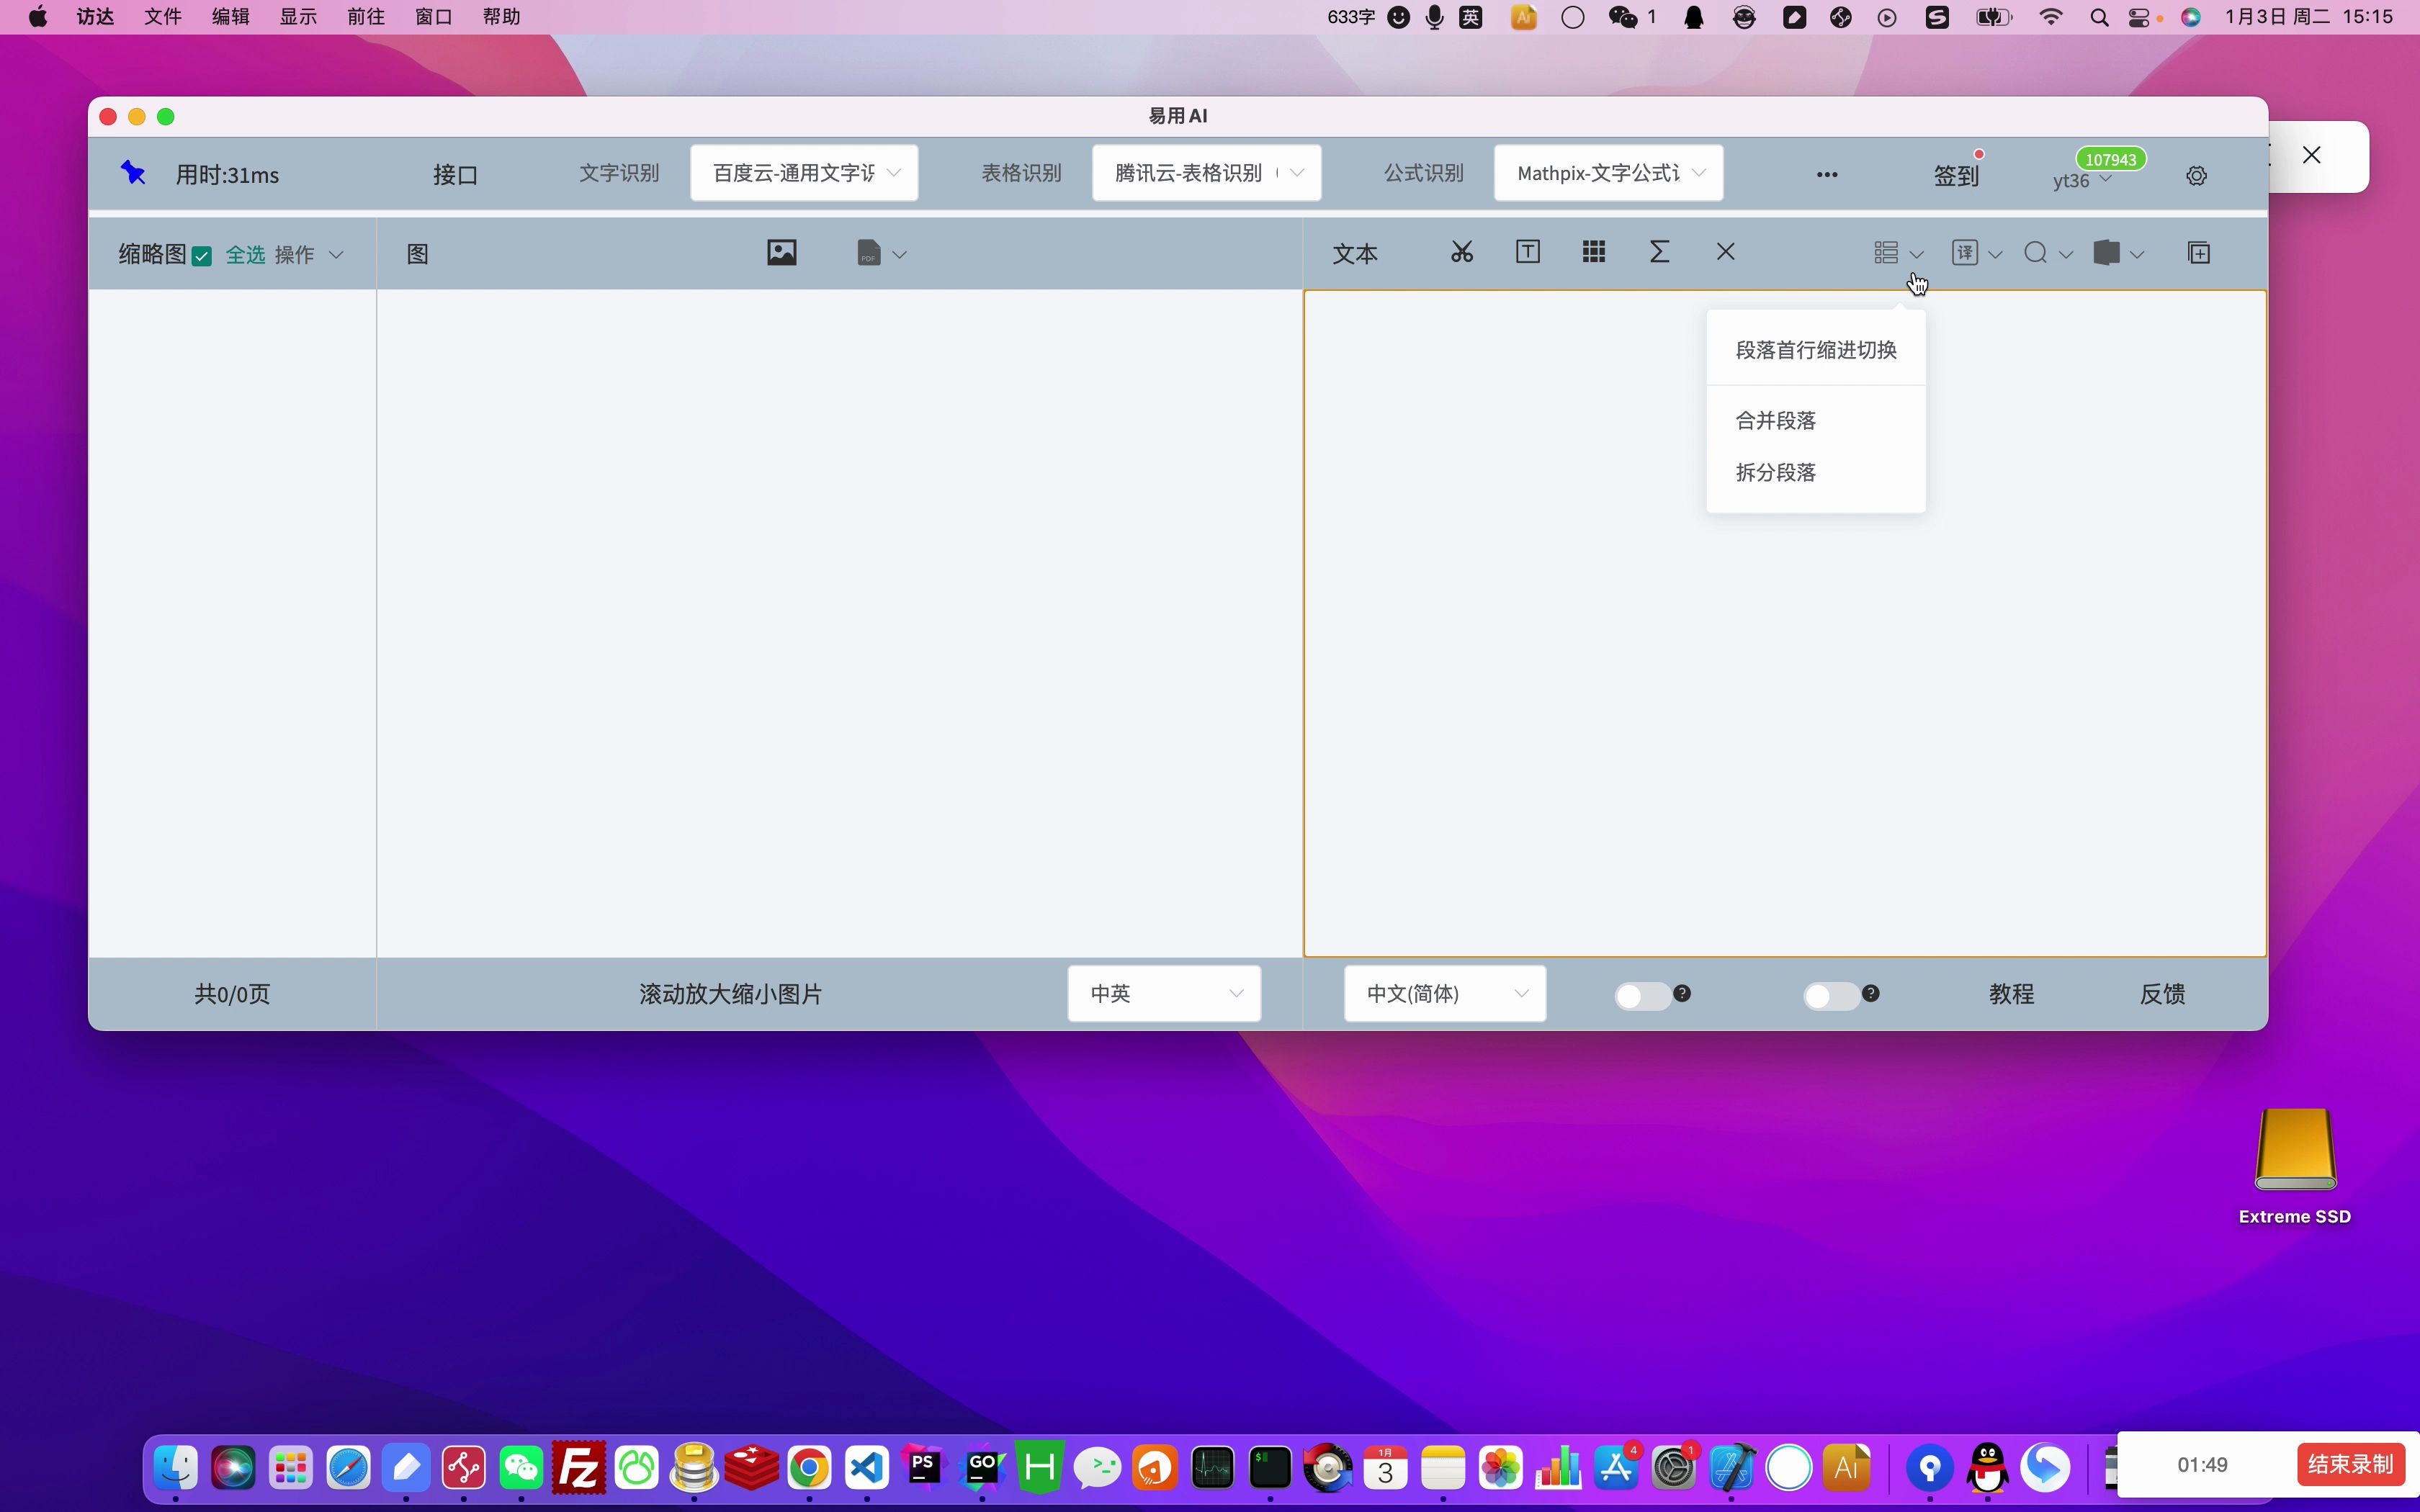Click the open image icon
Screen dimensions: 2420x1512
(x=781, y=252)
